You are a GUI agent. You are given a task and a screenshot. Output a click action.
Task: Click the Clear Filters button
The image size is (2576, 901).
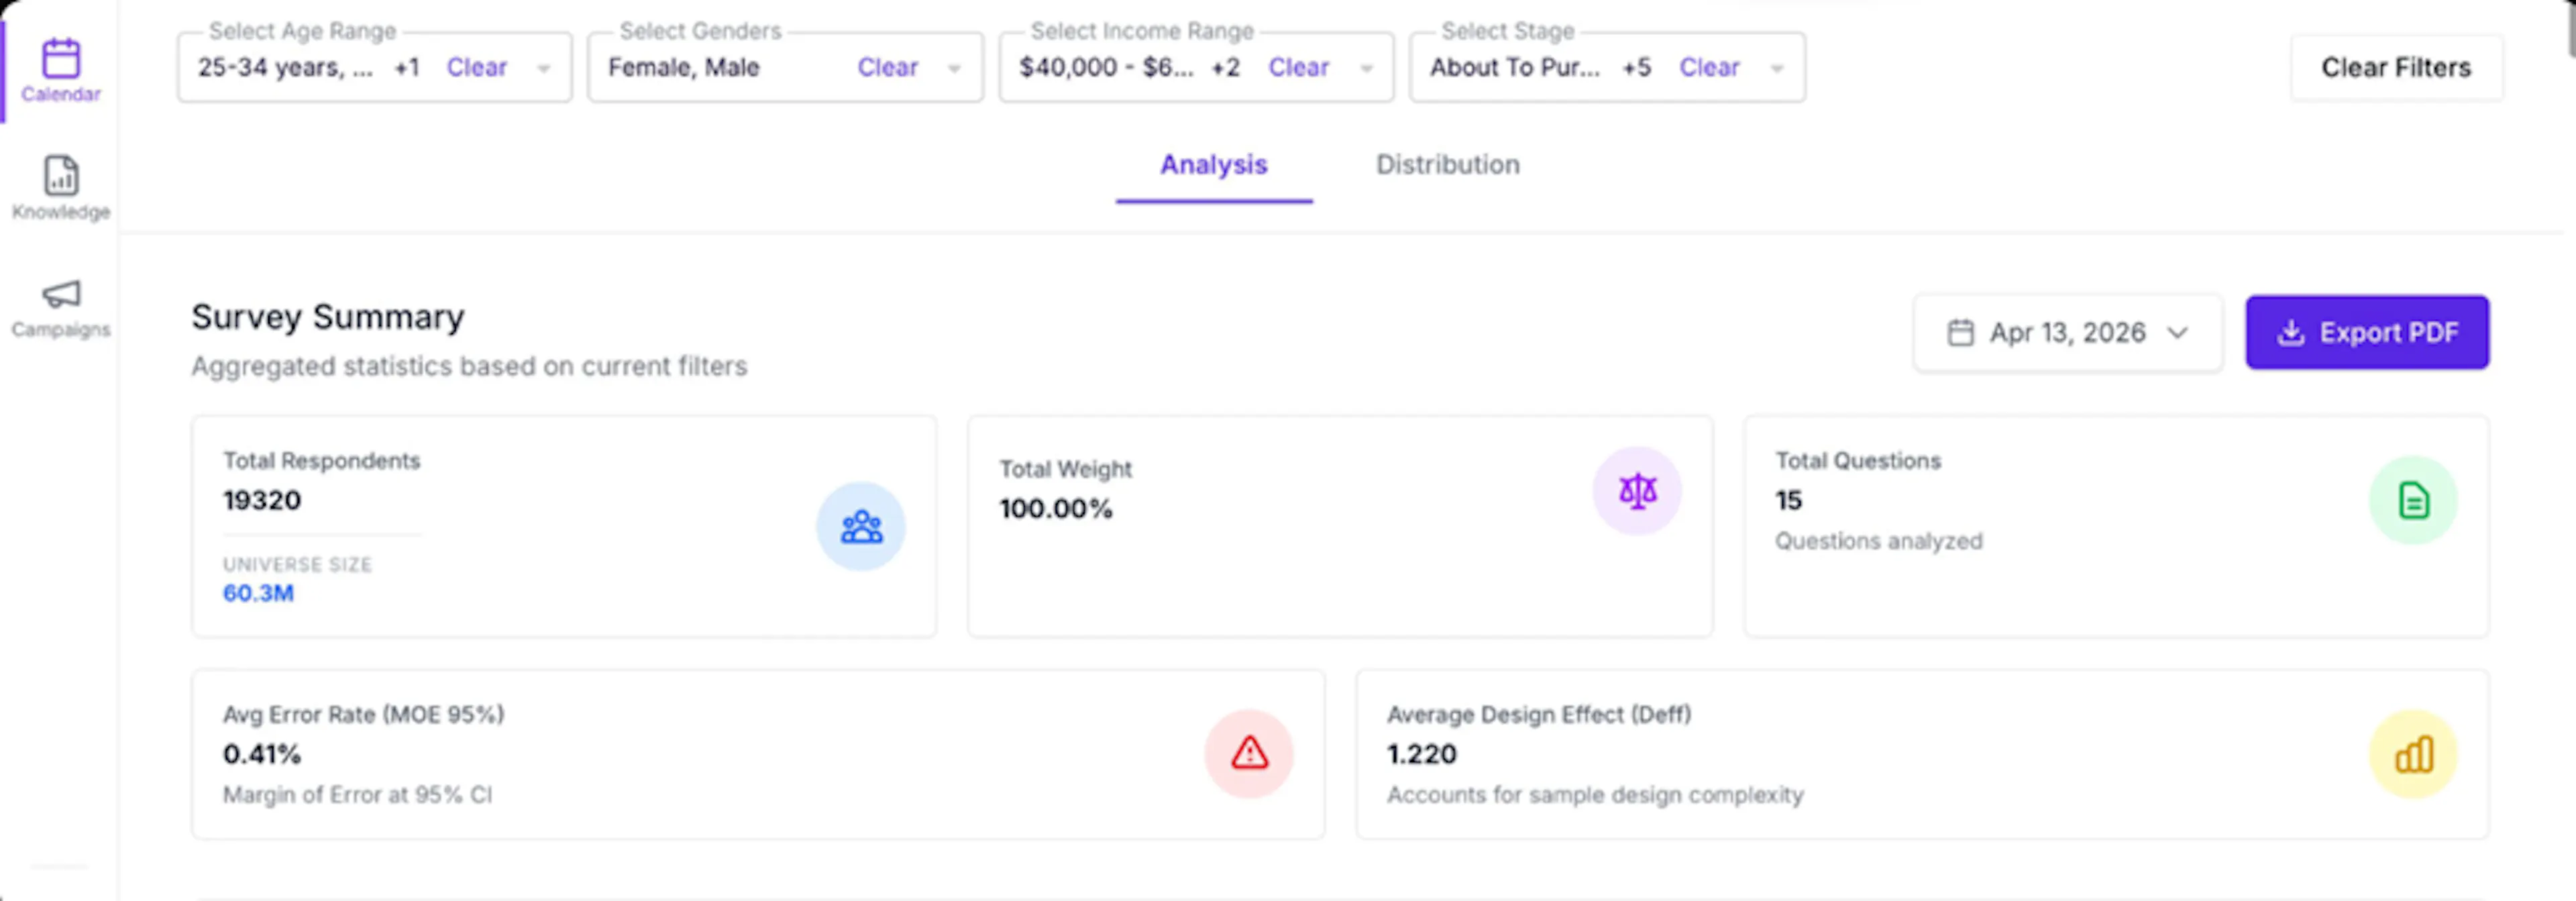2396,68
